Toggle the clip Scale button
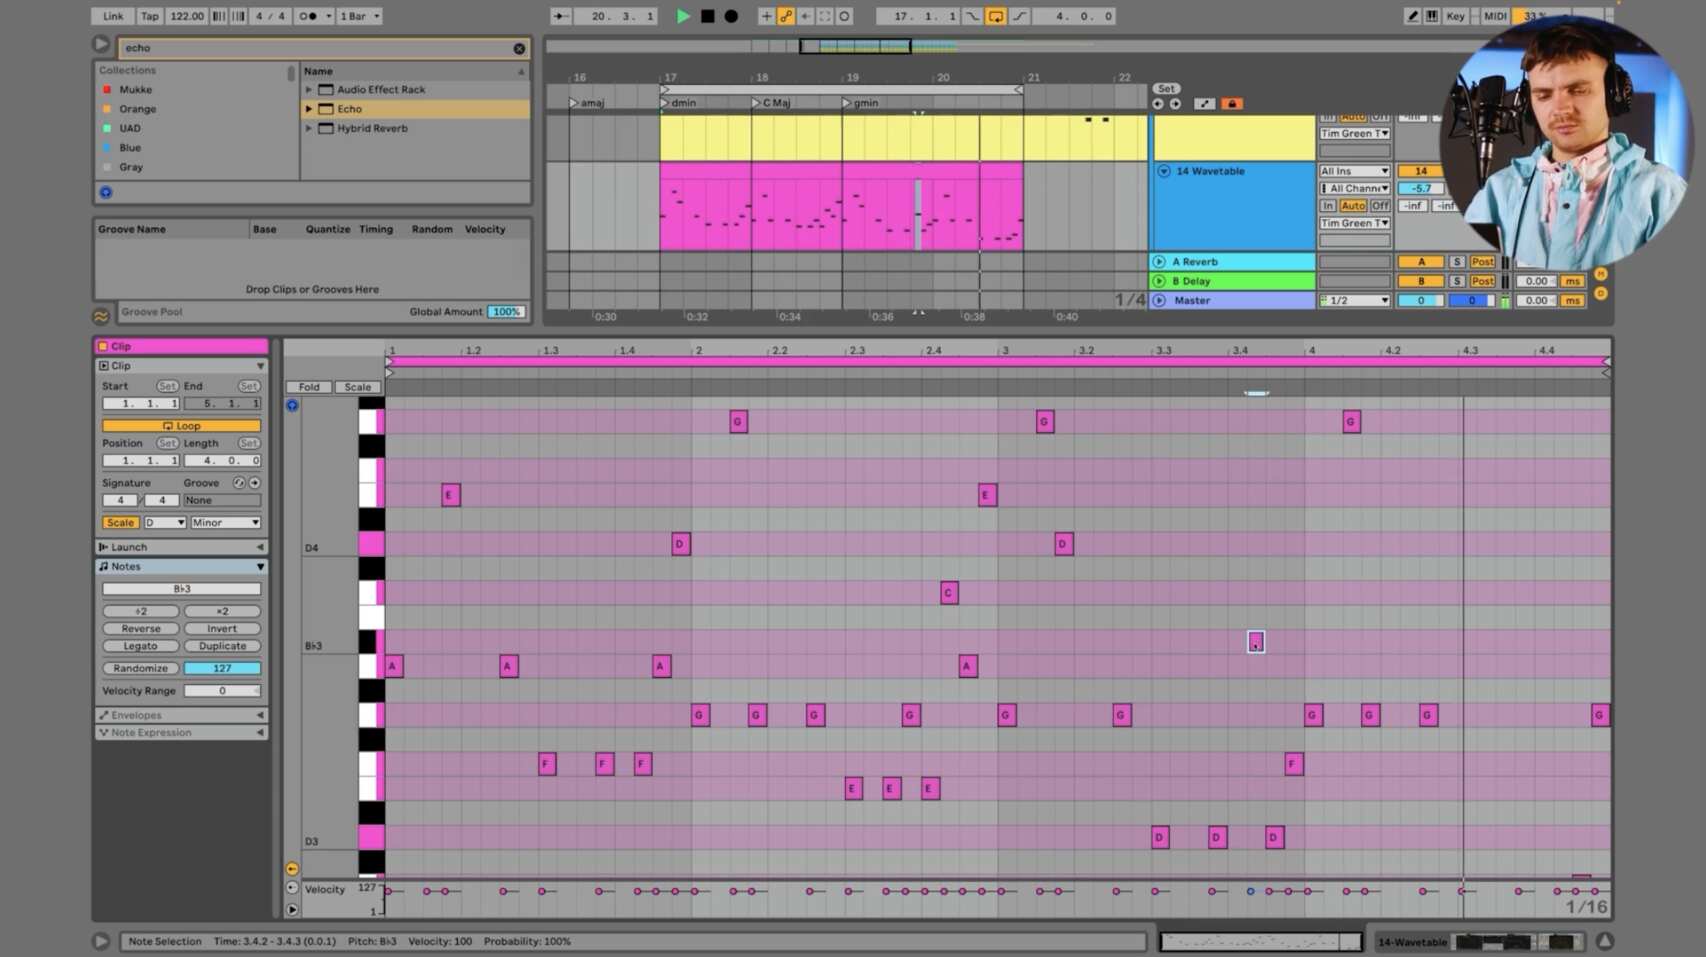Screen dimensions: 1706x957 click(120, 522)
